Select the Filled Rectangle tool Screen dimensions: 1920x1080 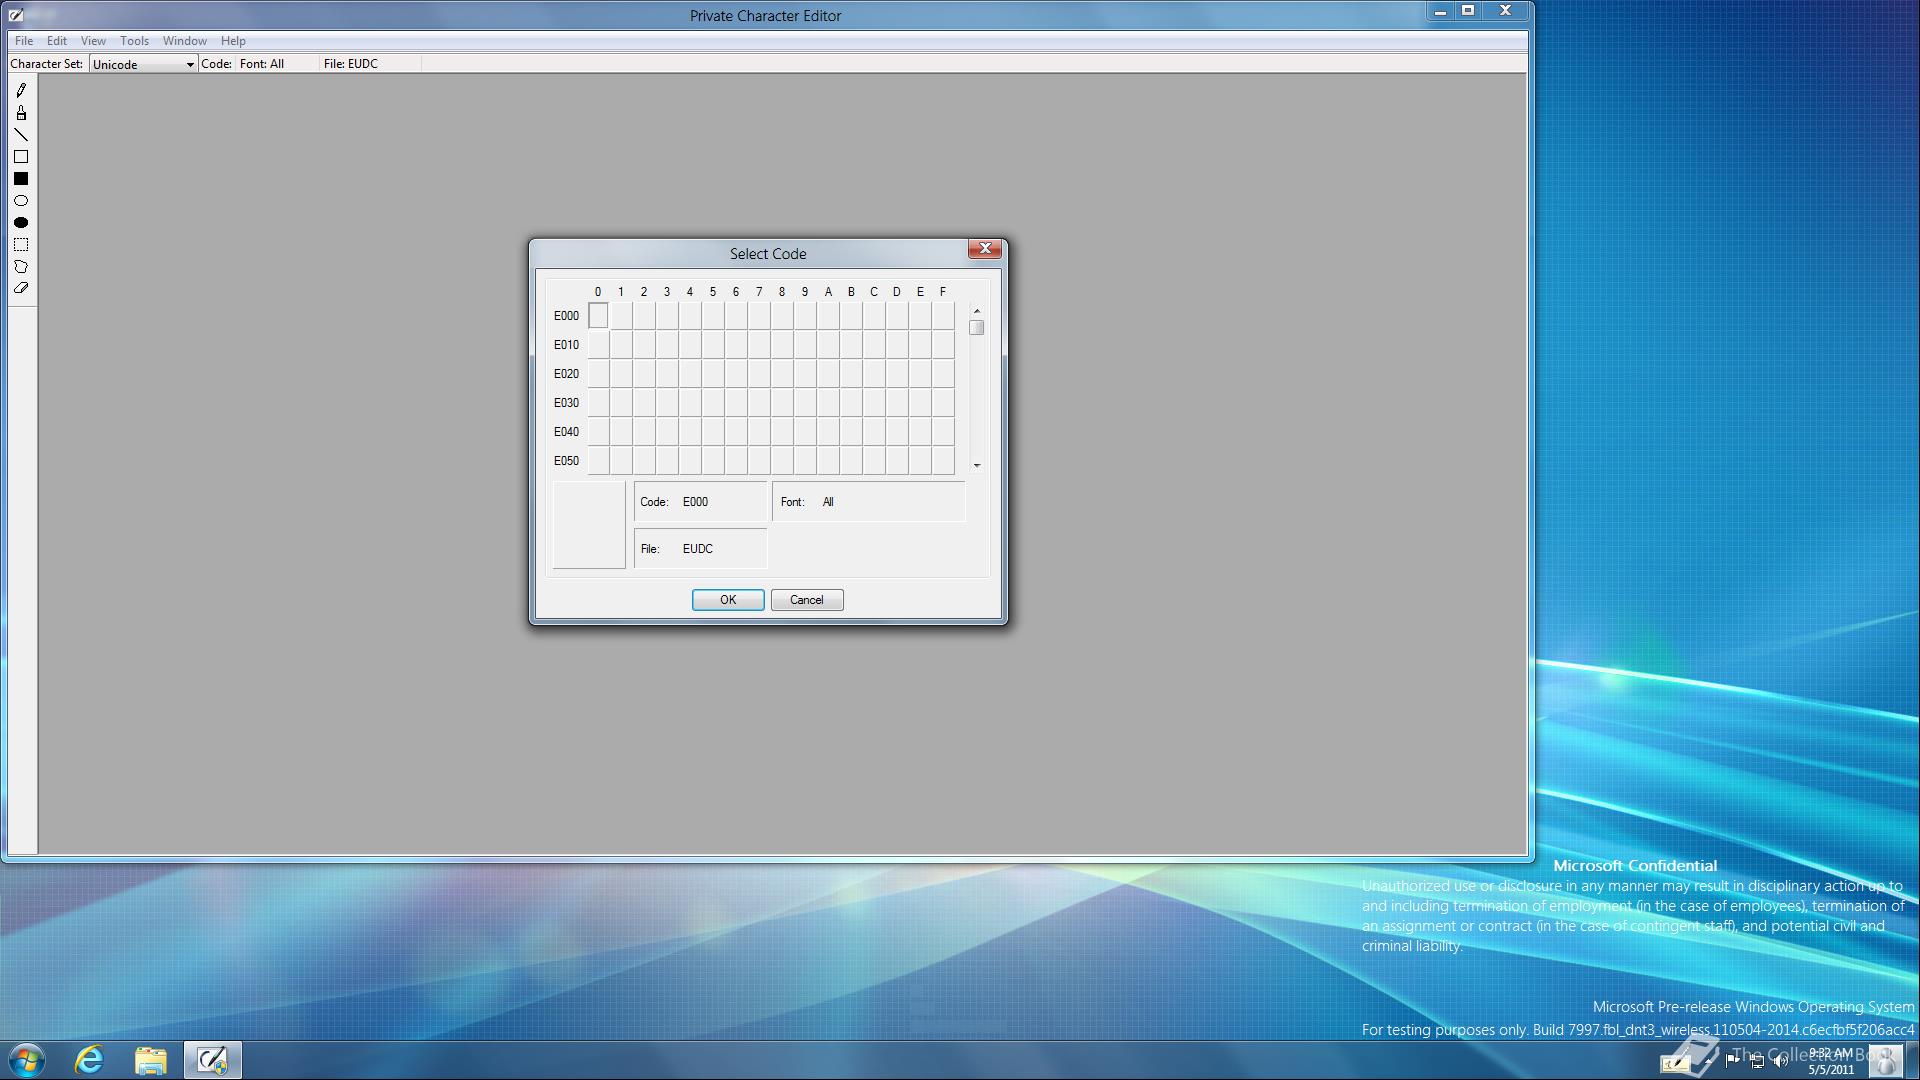21,179
